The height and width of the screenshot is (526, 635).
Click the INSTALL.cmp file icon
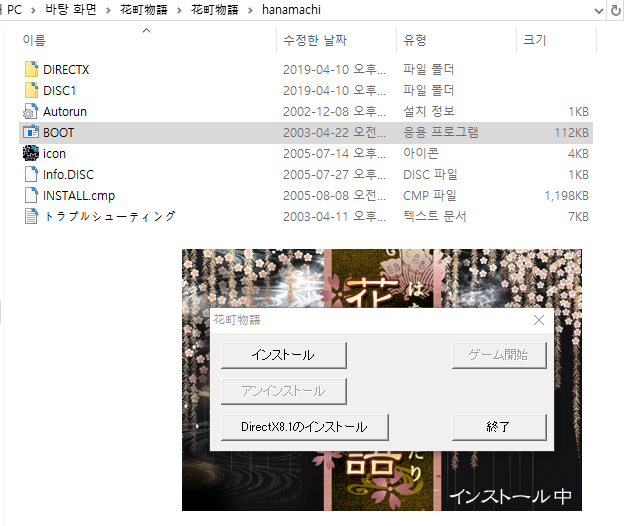click(x=31, y=196)
